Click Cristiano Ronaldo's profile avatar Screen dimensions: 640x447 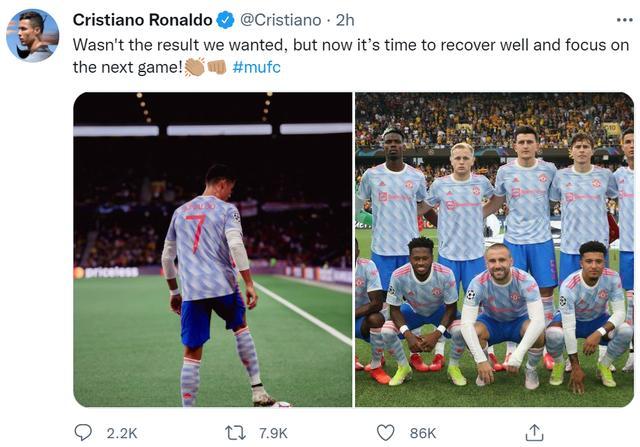[32, 36]
